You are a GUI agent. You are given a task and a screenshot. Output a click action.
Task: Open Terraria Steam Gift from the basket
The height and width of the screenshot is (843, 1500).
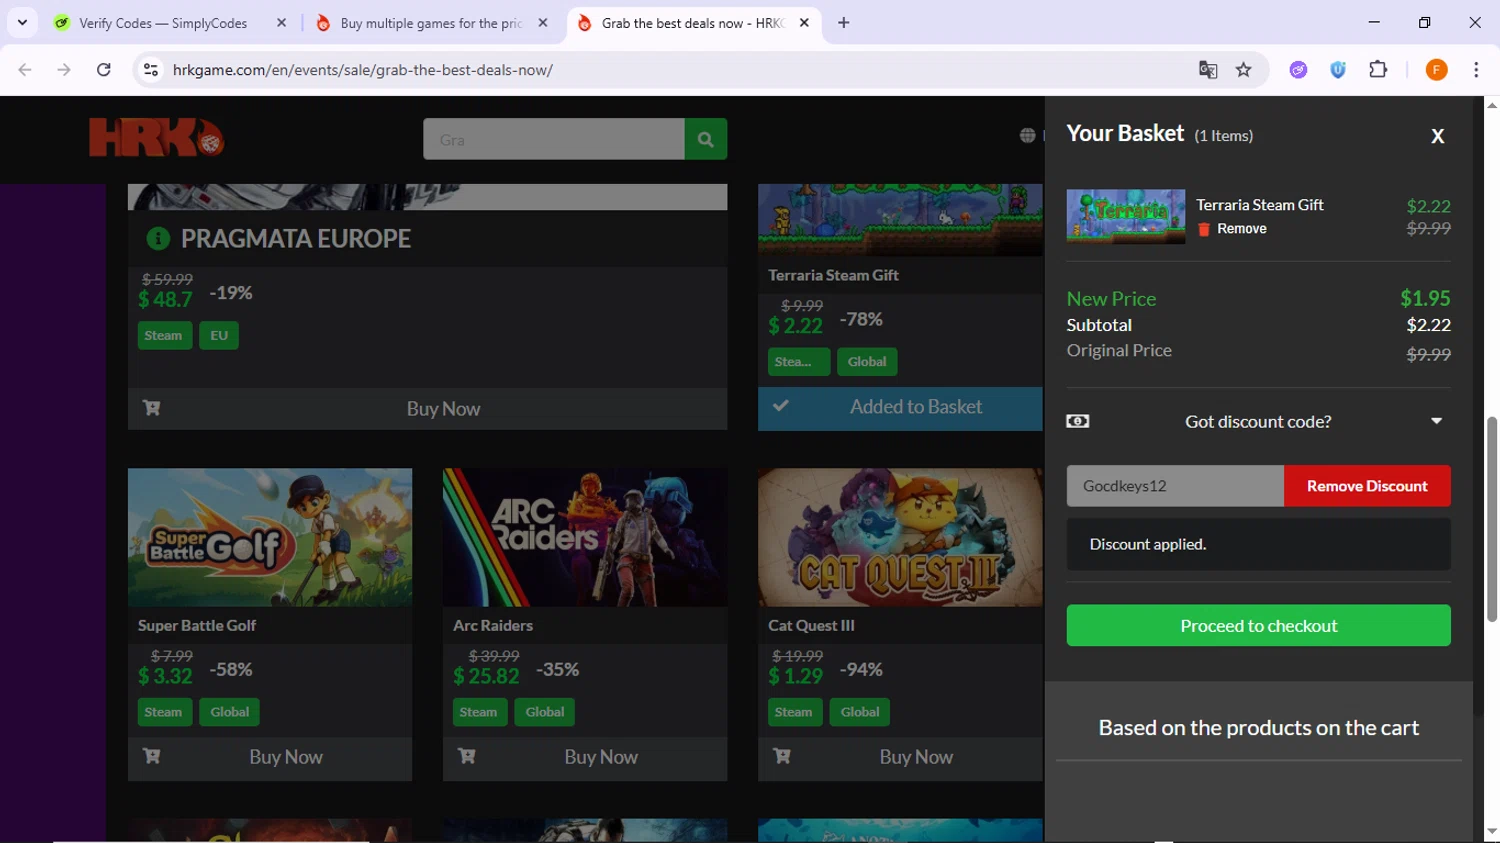[x=1260, y=204]
